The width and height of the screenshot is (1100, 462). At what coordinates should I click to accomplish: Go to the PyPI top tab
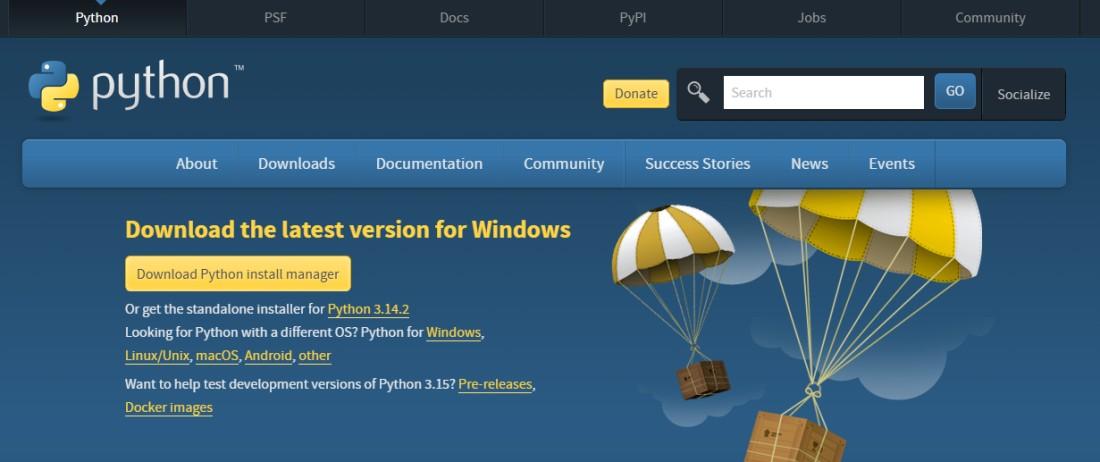coord(633,18)
